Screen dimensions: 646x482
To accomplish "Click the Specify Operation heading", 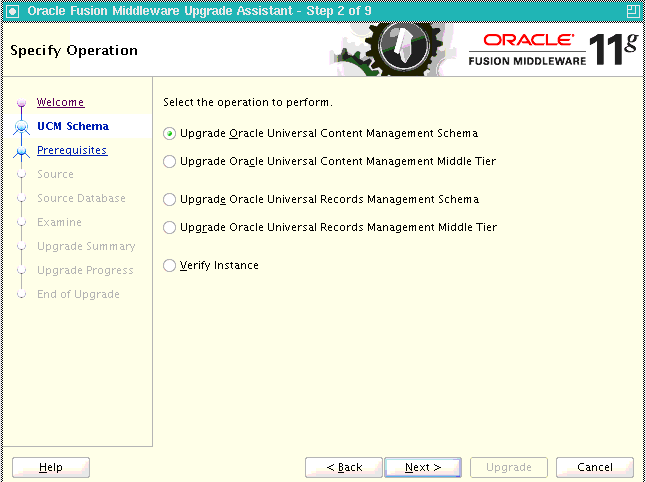I will pyautogui.click(x=74, y=50).
